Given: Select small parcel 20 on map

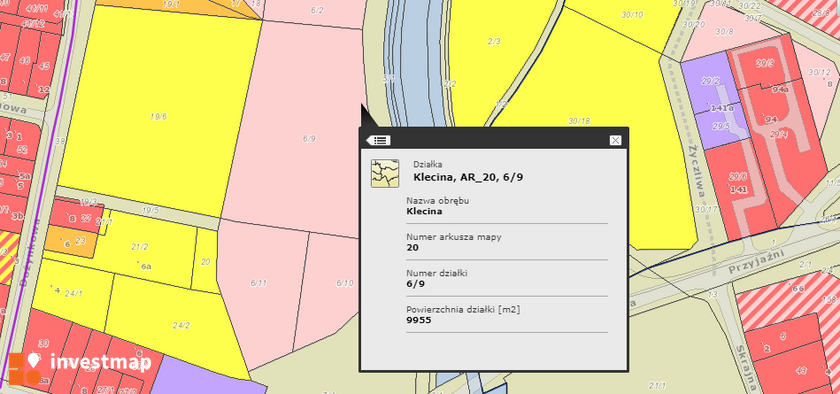Looking at the screenshot, I should [x=205, y=262].
